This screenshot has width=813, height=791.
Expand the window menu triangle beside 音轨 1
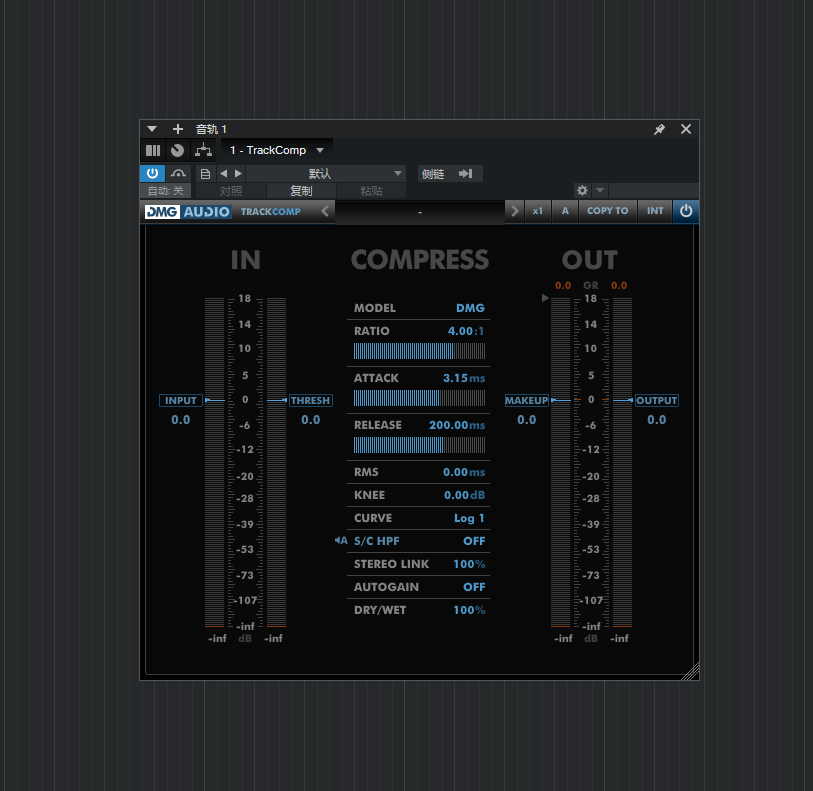152,129
